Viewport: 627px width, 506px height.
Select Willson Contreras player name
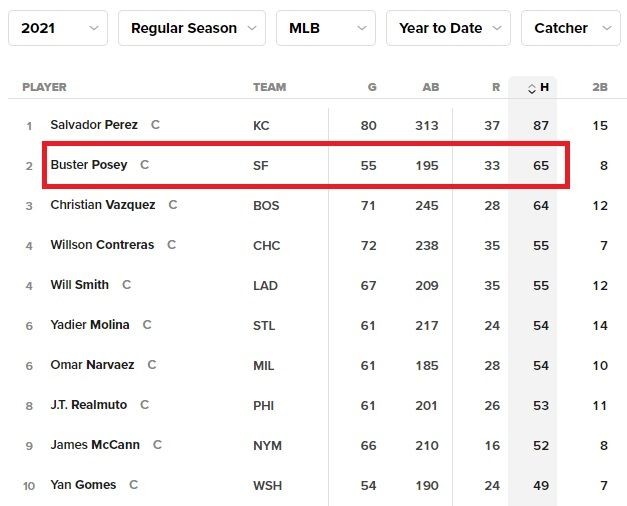coord(102,245)
